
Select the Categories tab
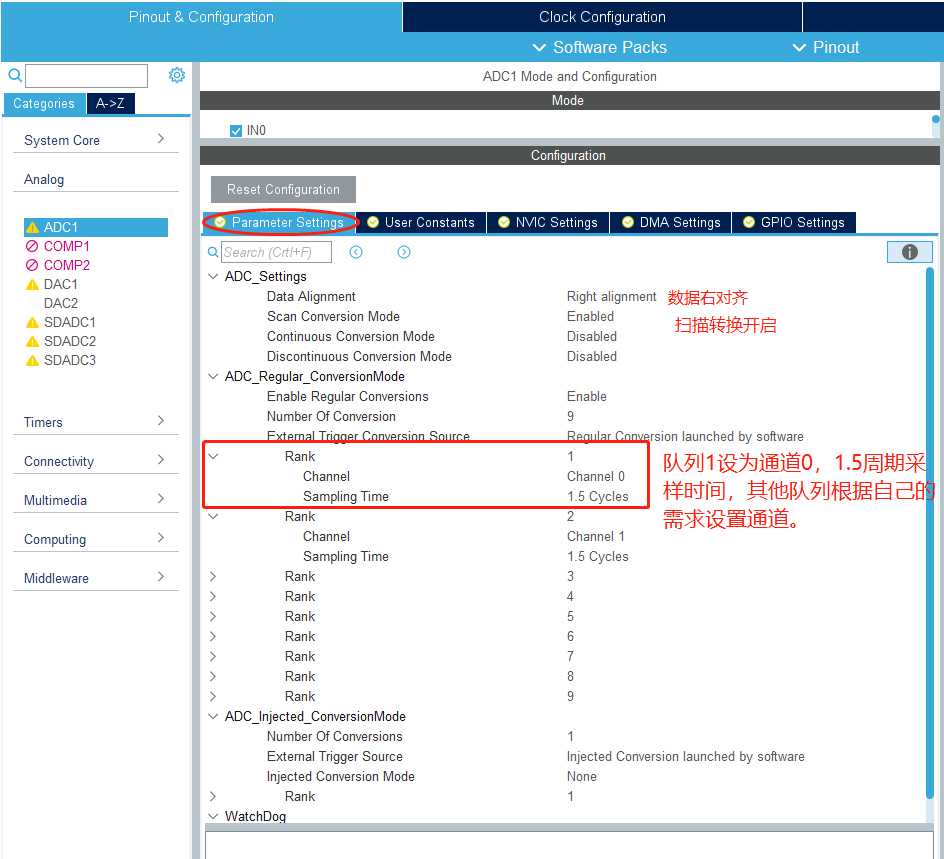pos(44,104)
